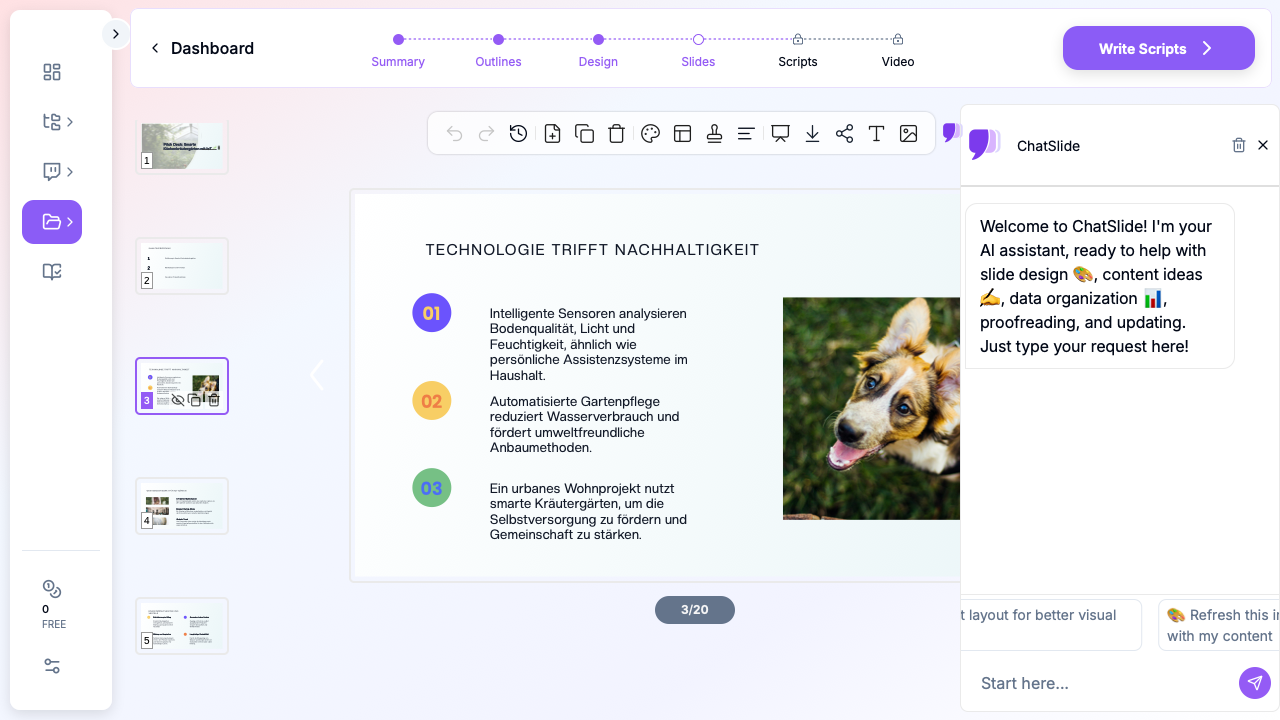The width and height of the screenshot is (1280, 720).
Task: Switch to the Design step
Action: [x=598, y=50]
